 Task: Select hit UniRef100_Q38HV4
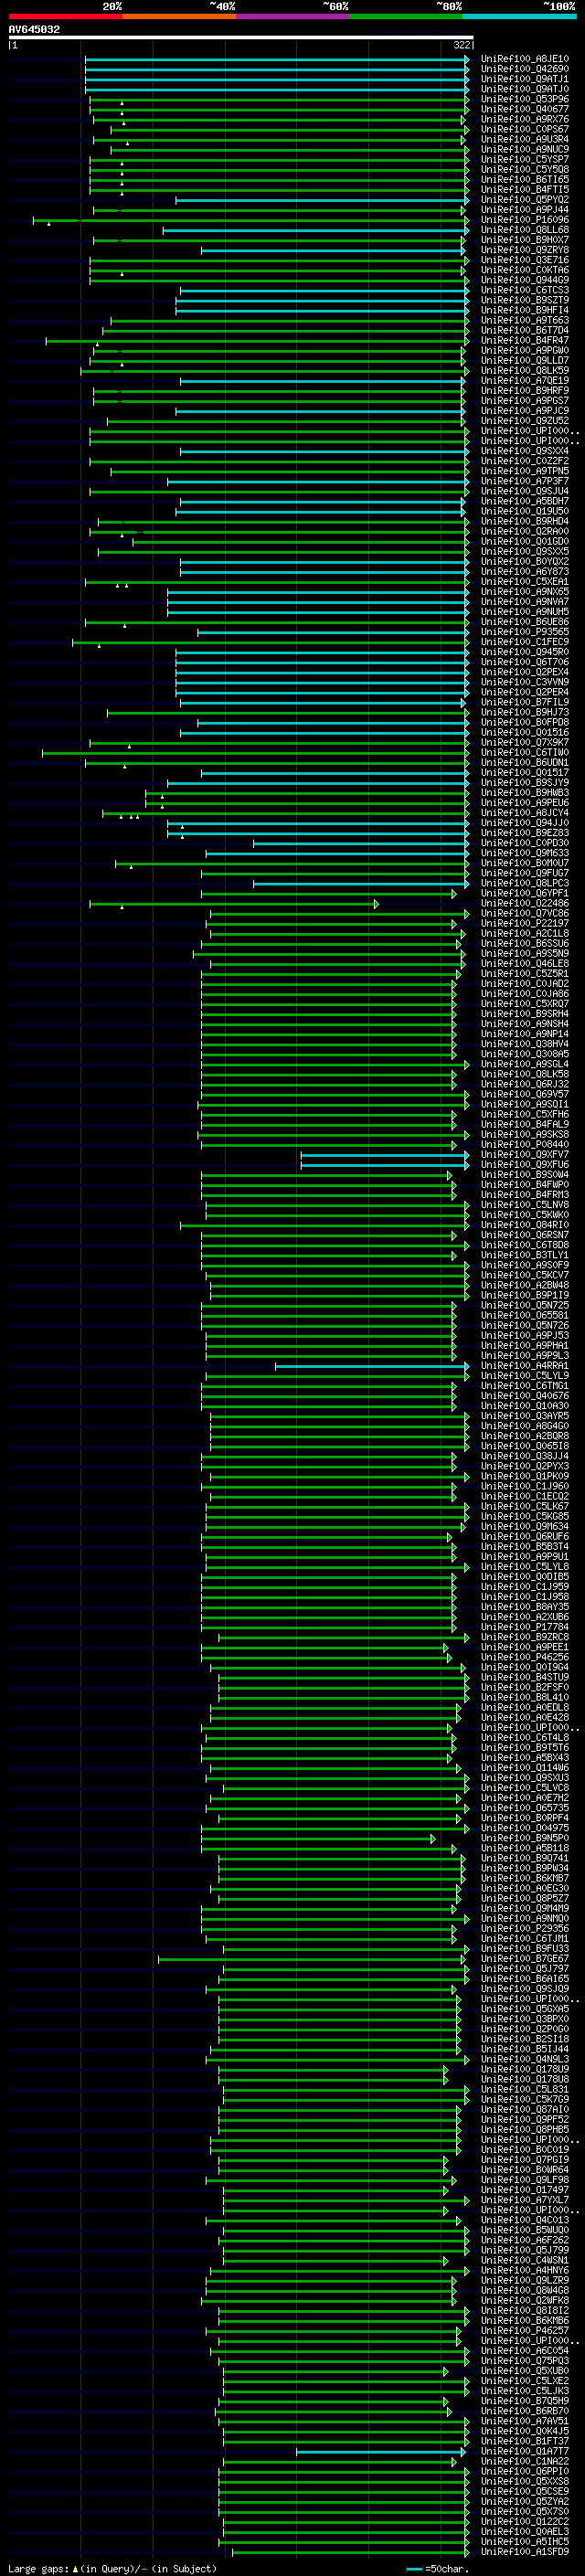525,1044
